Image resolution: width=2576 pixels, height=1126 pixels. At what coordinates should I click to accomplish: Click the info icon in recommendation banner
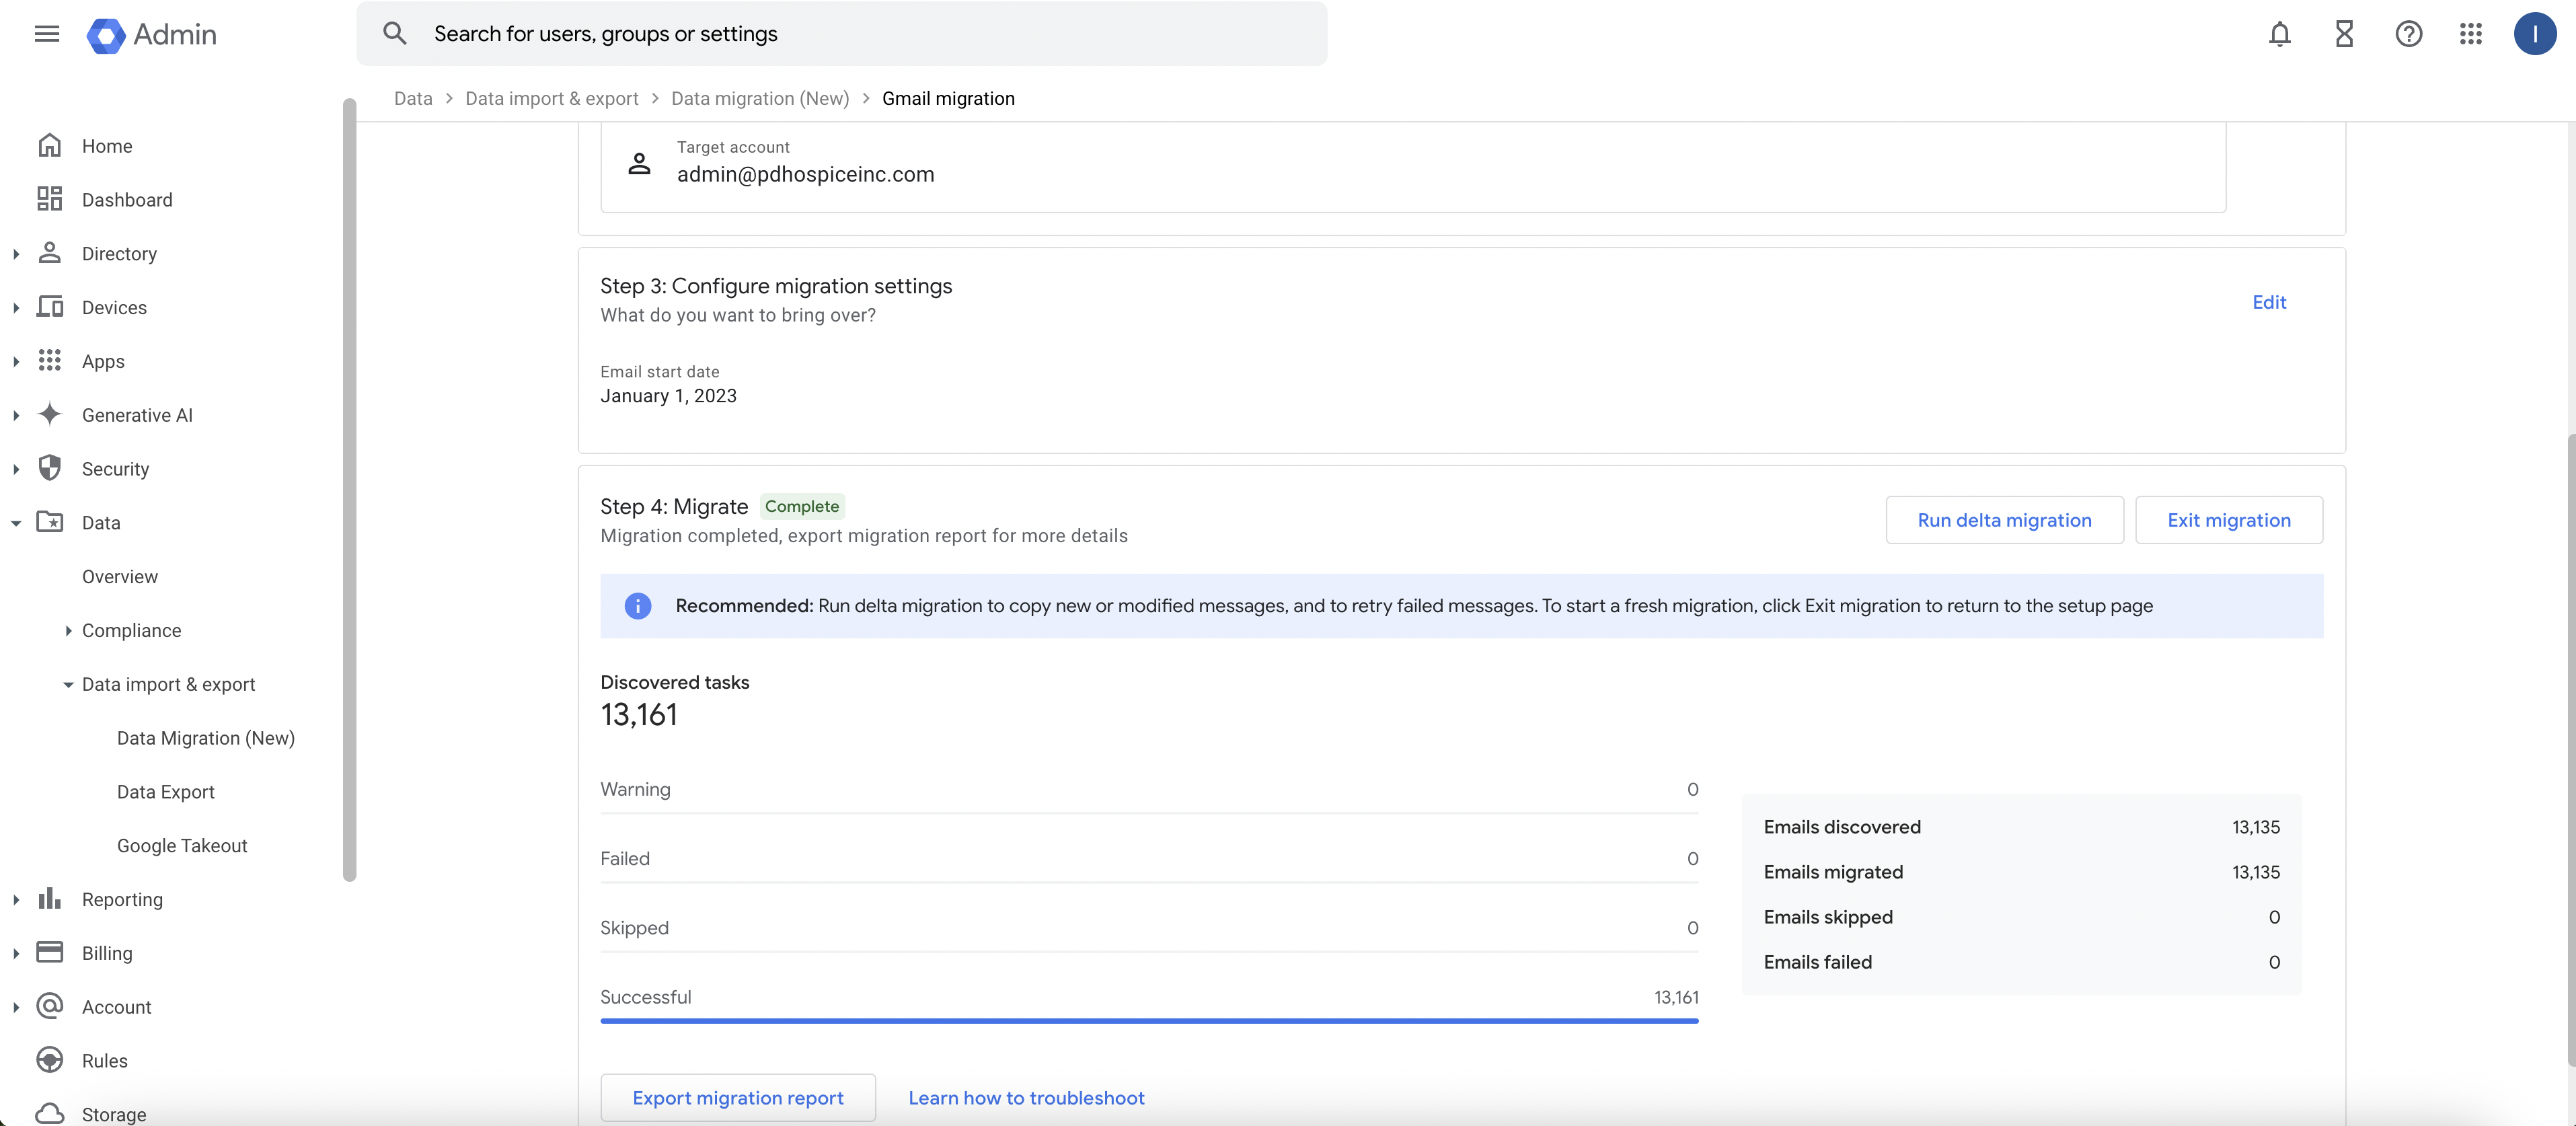[638, 606]
